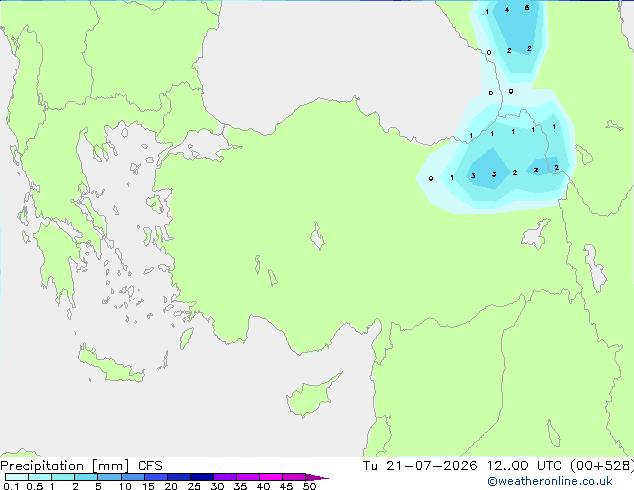This screenshot has width=634, height=490.
Task: Pick the legend swatch between 15 and 20
Action: coord(156,477)
